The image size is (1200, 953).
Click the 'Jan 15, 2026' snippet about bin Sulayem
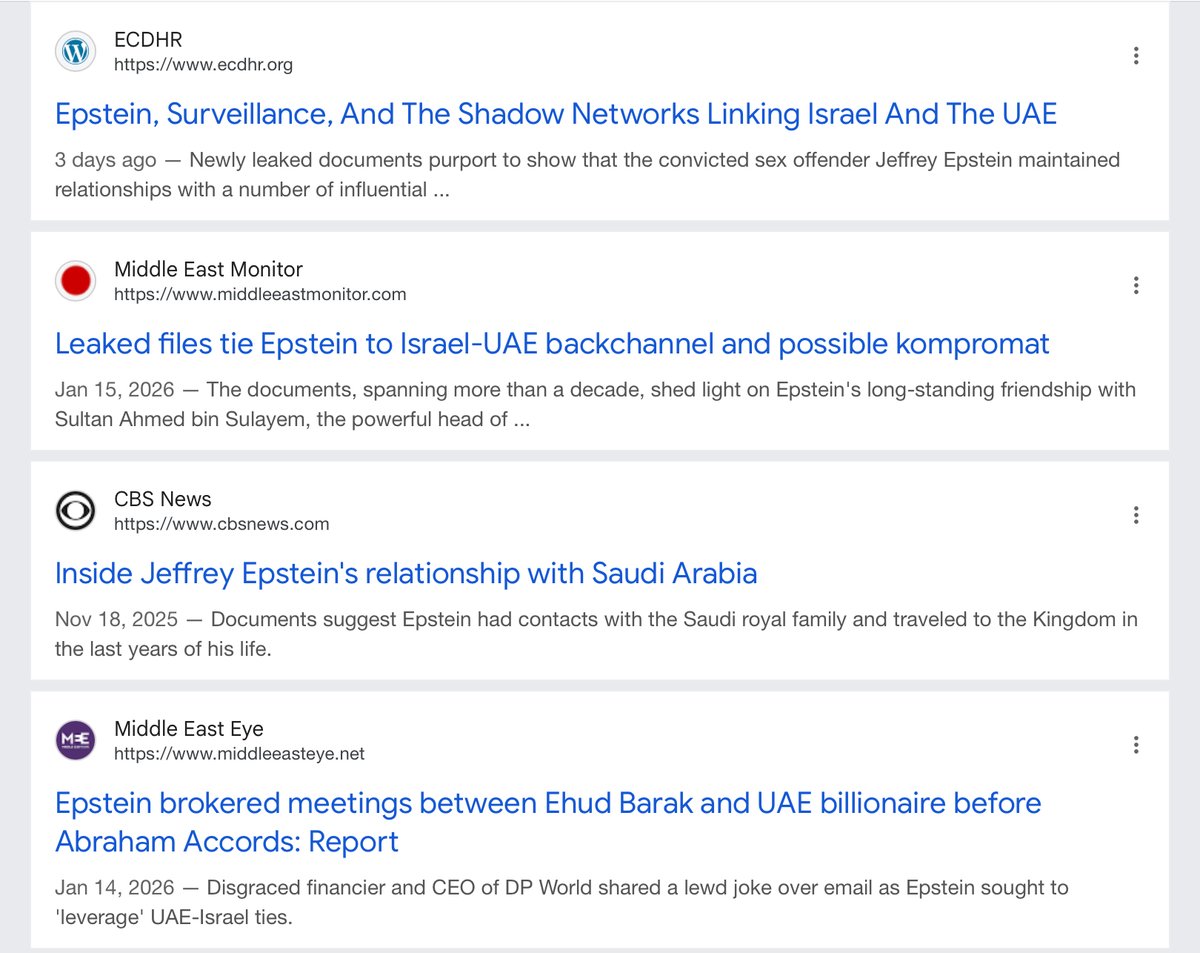tap(595, 405)
